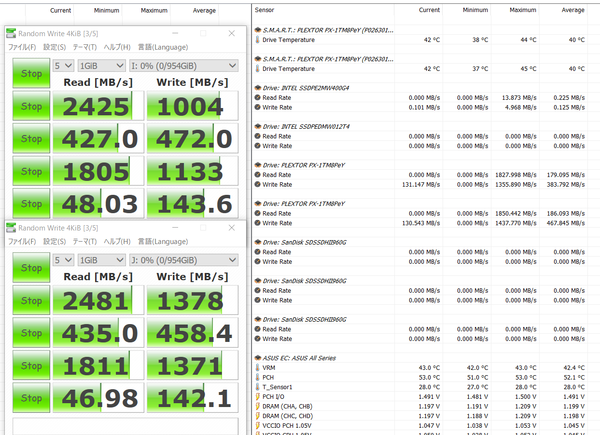Click ASUS EC sensor group icon
This screenshot has width=600, height=435.
coord(258,358)
